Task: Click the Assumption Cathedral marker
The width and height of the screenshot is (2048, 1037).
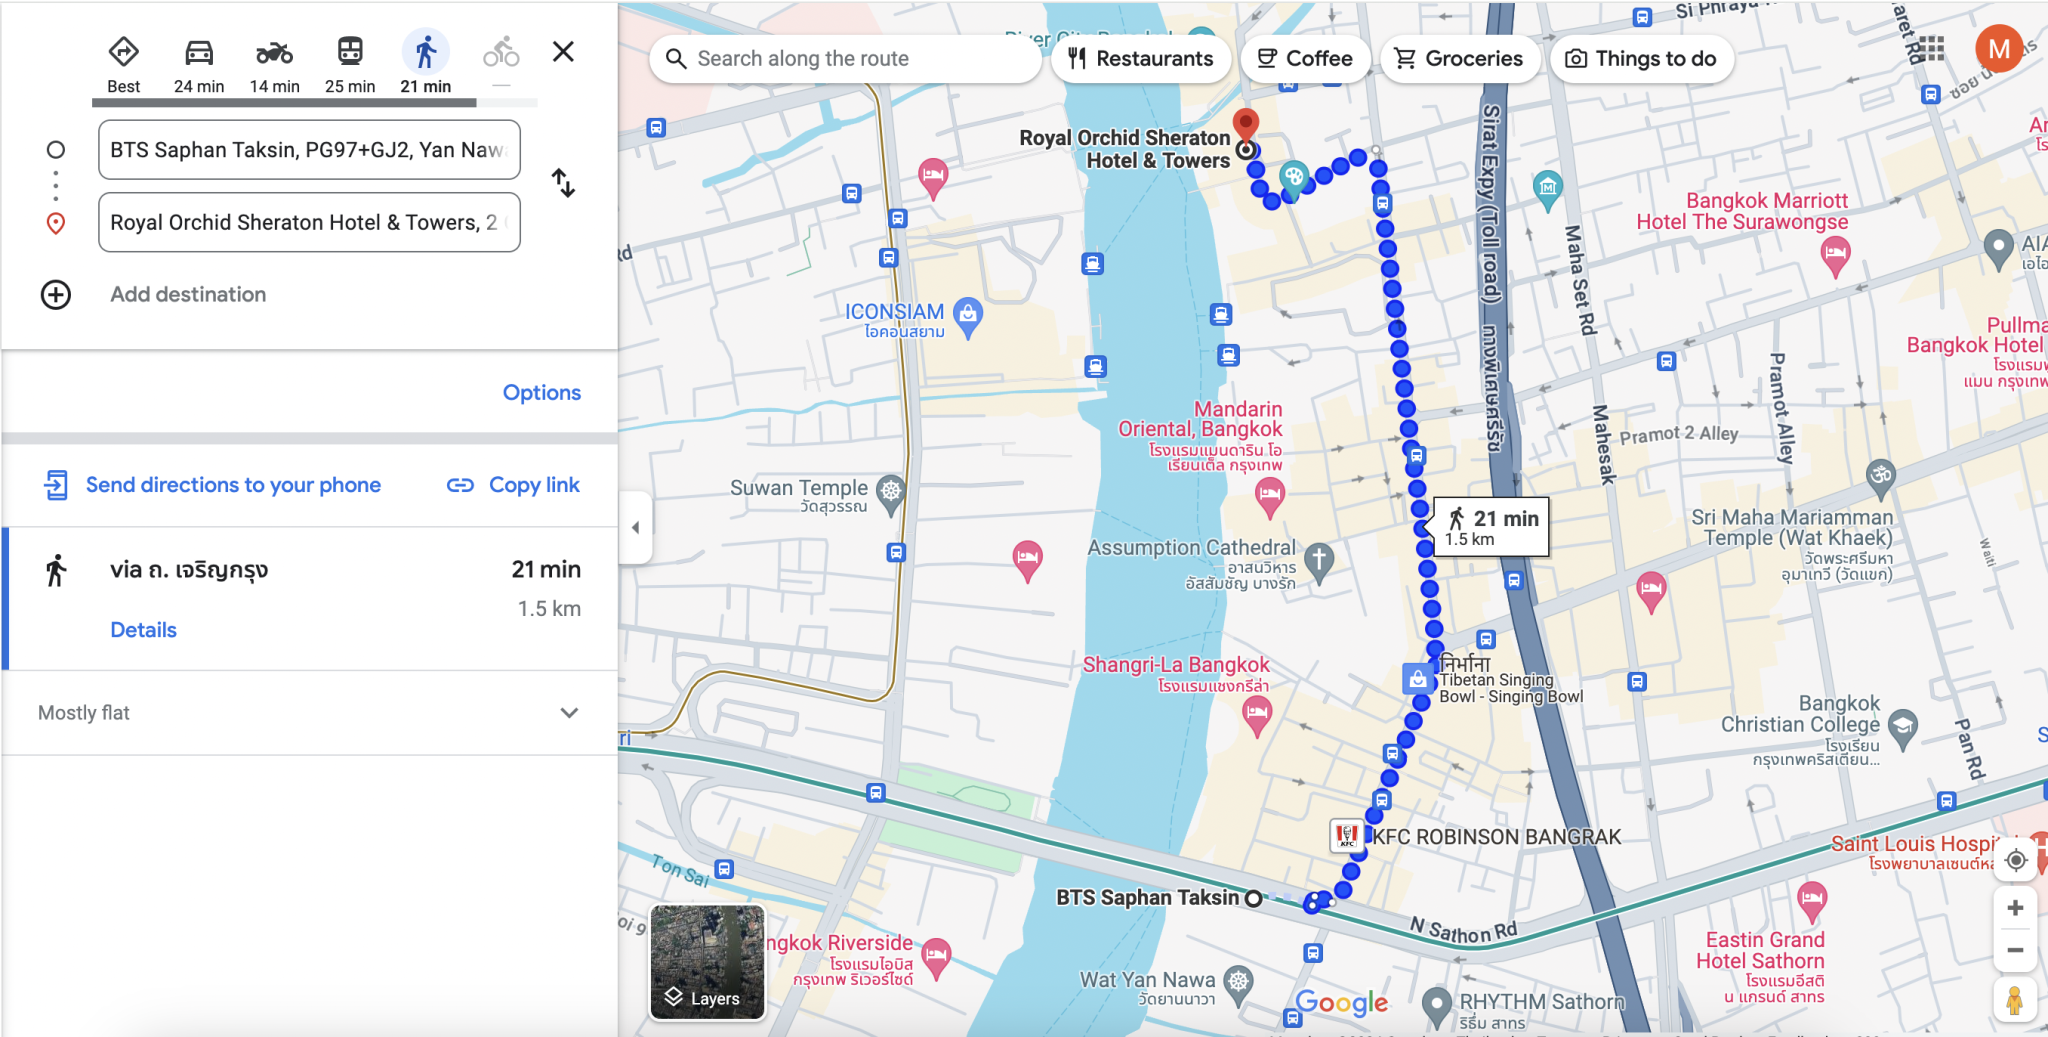Action: (x=1319, y=562)
